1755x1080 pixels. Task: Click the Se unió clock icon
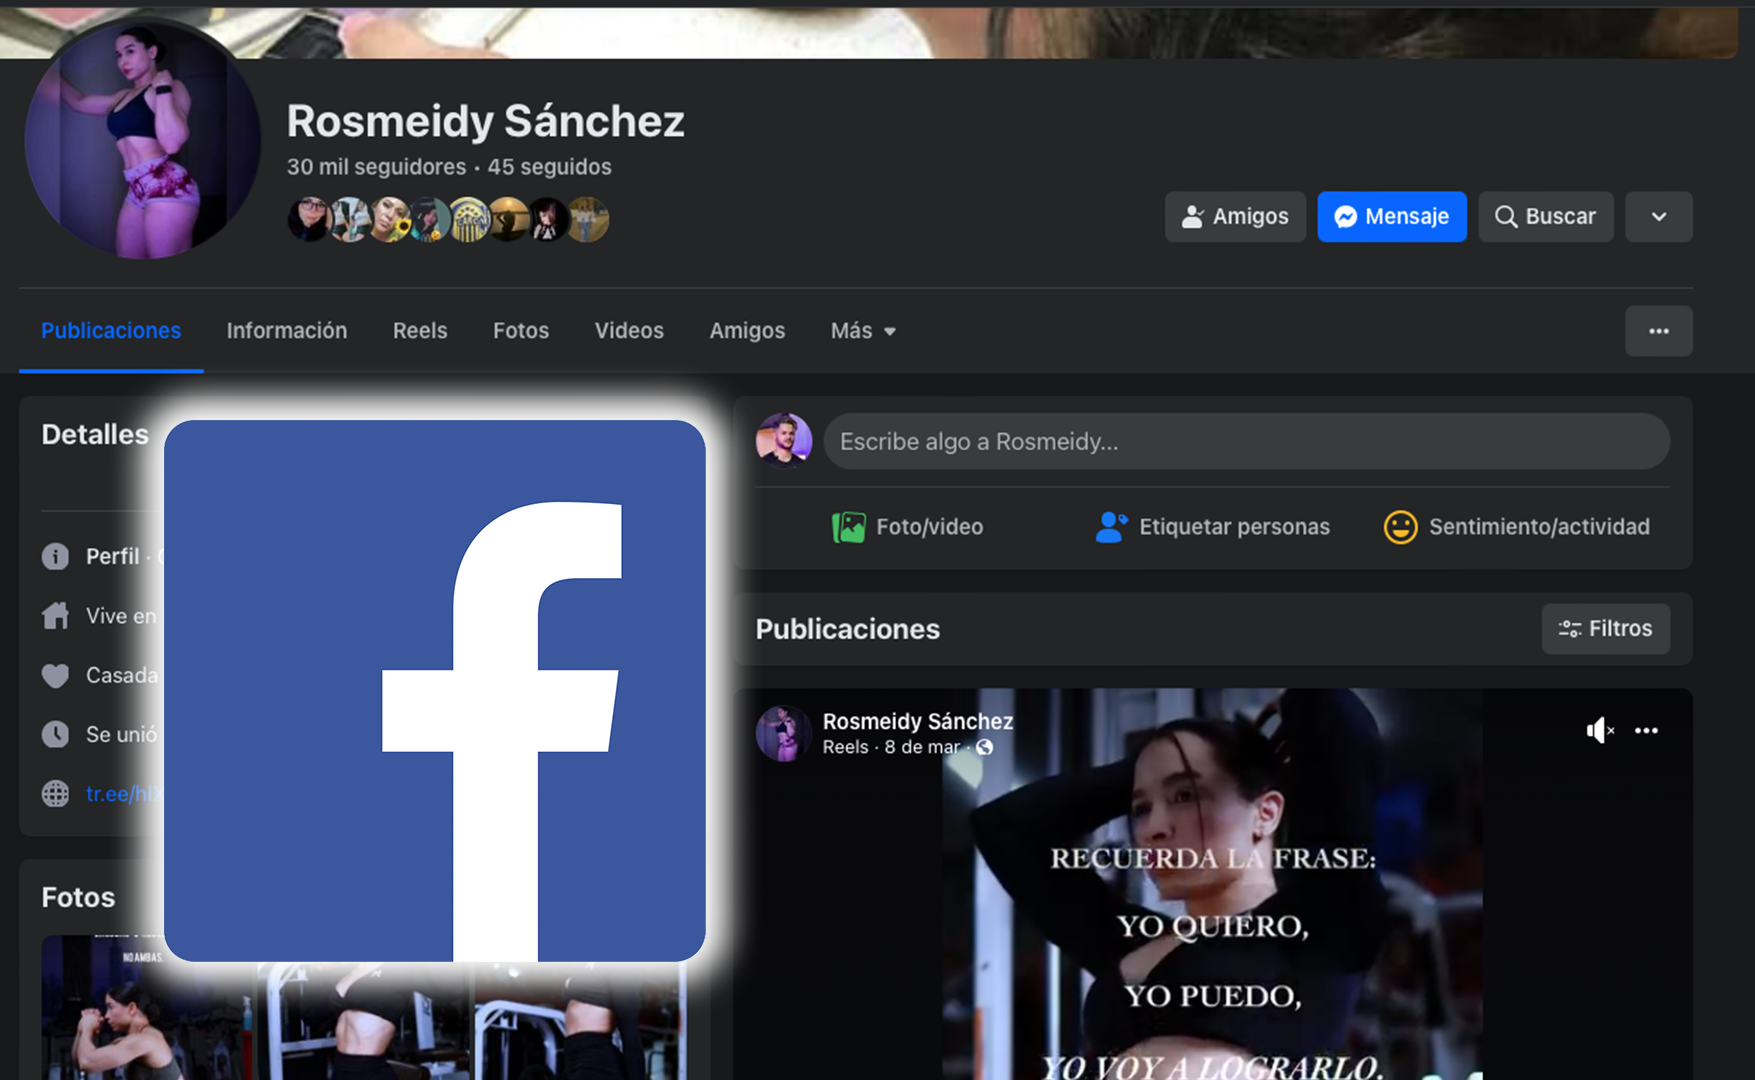coord(55,734)
